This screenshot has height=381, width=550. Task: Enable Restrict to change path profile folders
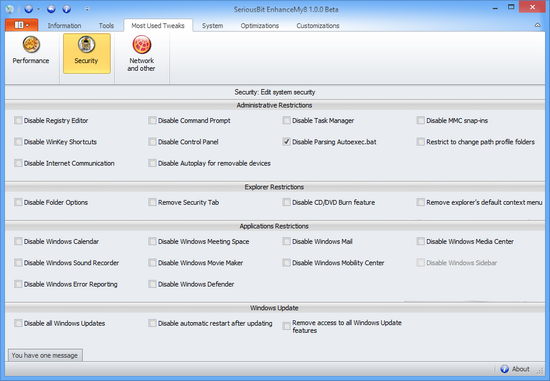pos(421,142)
